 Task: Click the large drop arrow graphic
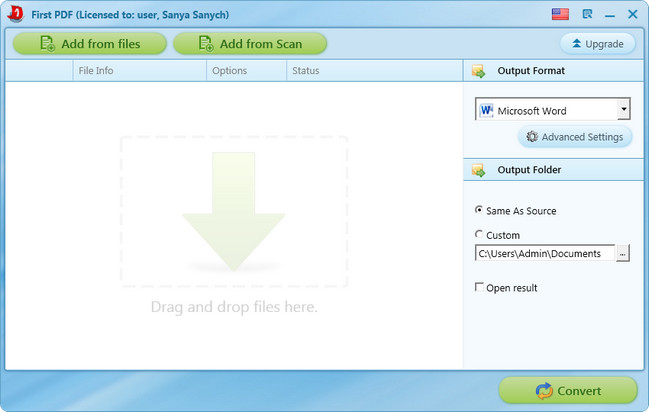click(234, 211)
